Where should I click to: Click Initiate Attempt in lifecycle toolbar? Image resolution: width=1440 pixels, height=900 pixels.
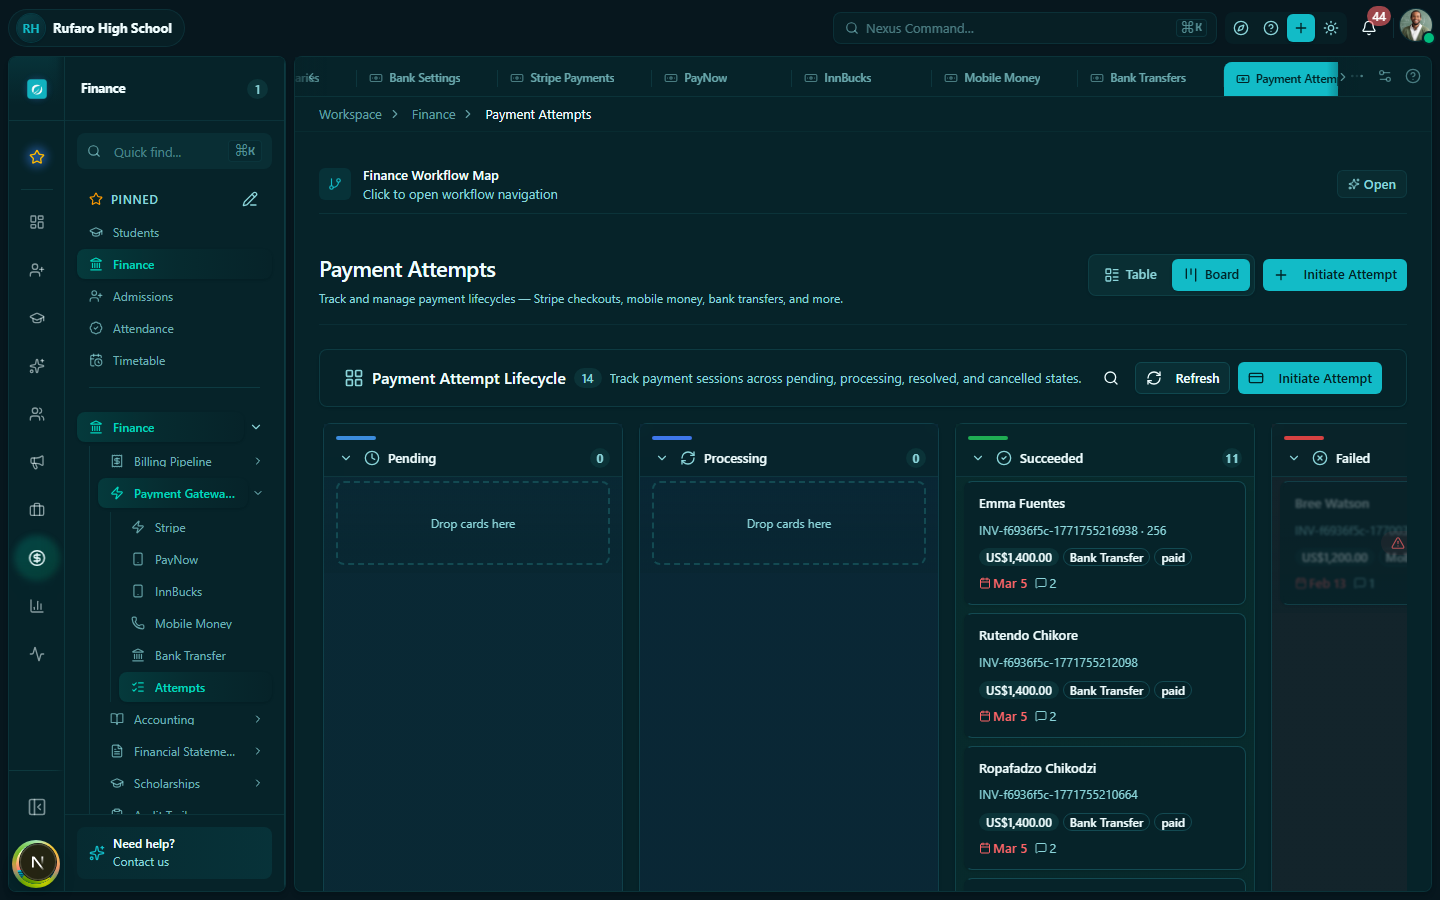(1310, 378)
